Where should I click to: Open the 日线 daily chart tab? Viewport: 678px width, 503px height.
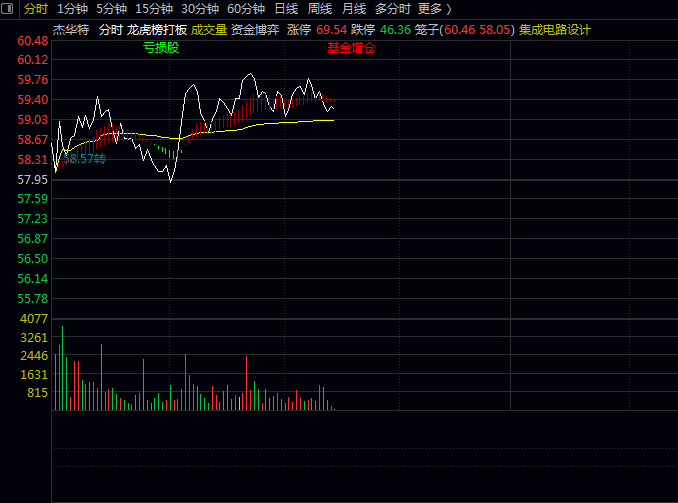coord(286,9)
